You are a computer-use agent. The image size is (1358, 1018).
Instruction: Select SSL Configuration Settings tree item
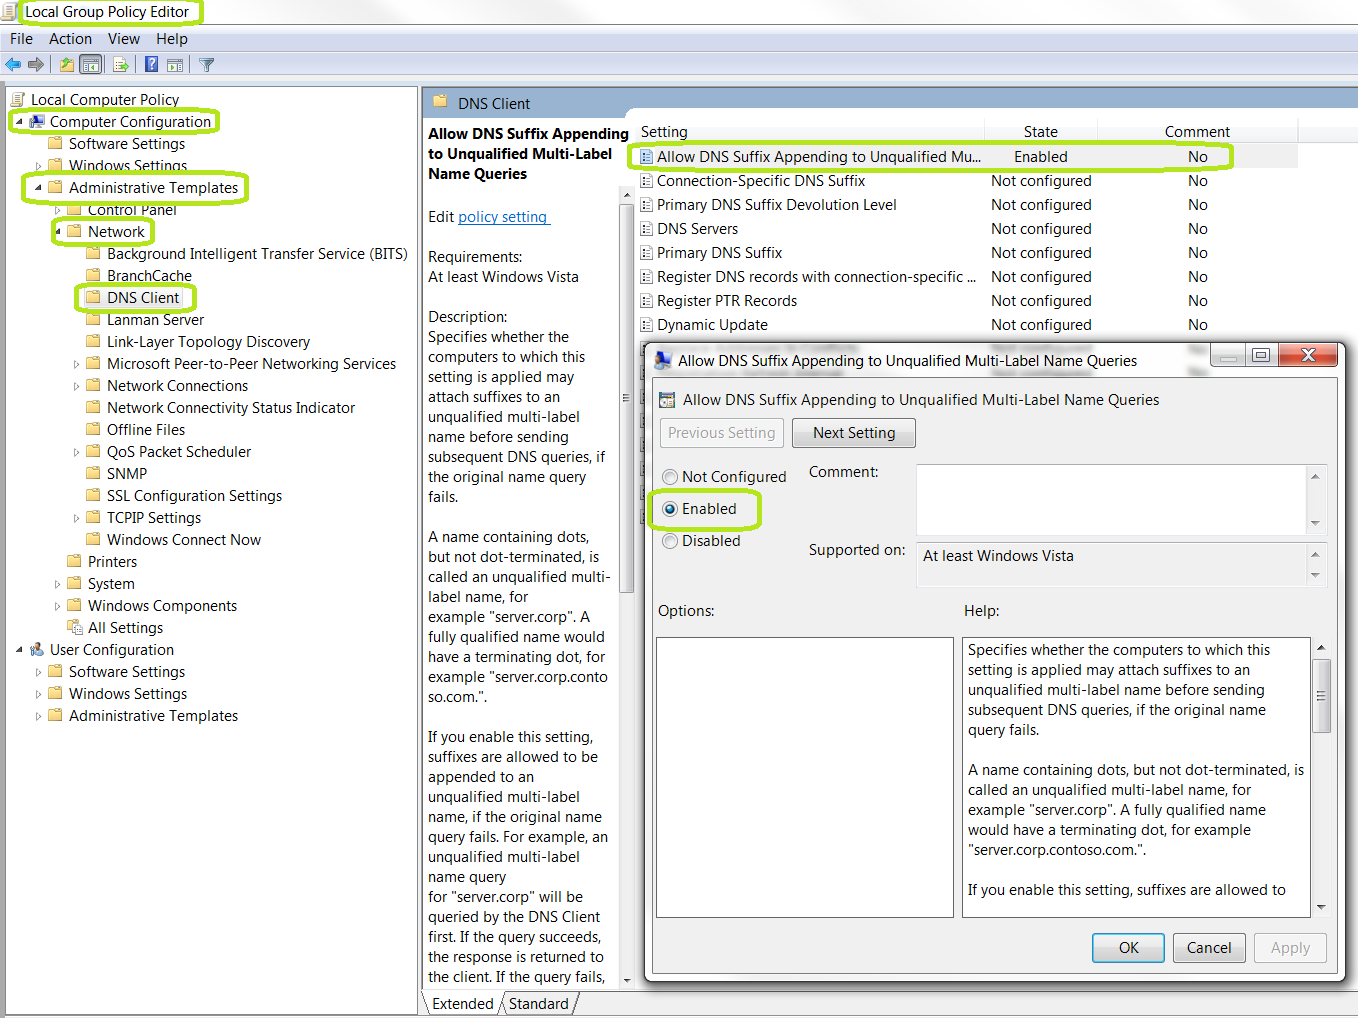194,496
